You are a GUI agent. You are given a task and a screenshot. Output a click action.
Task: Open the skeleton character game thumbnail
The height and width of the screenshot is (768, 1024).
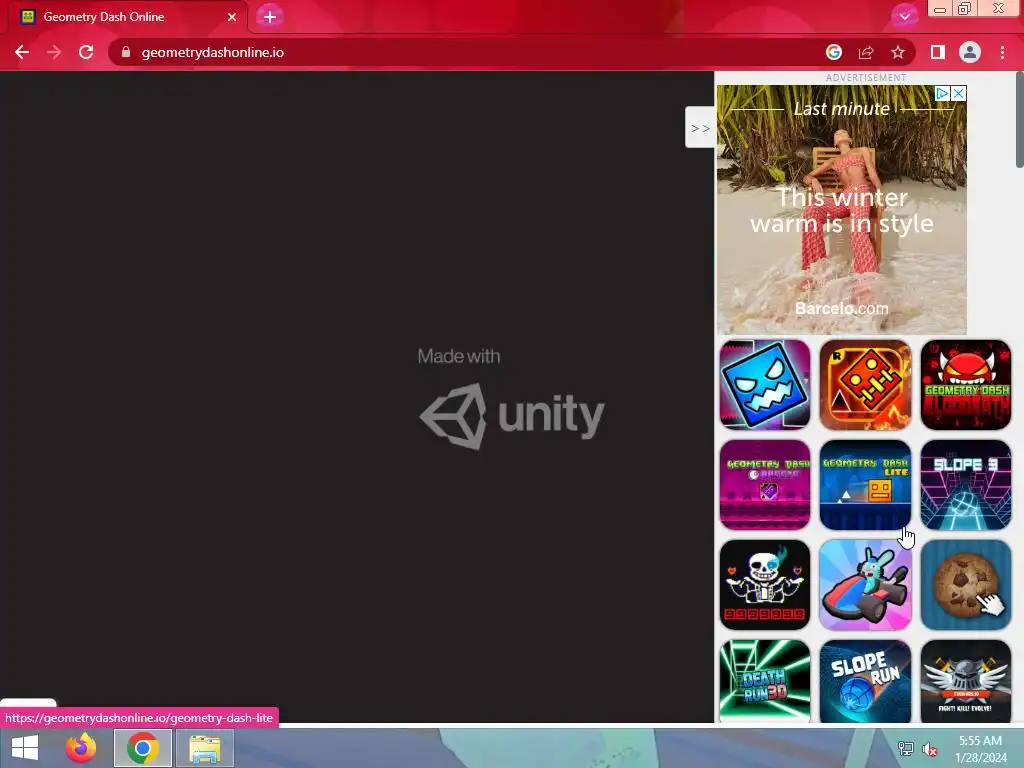765,584
